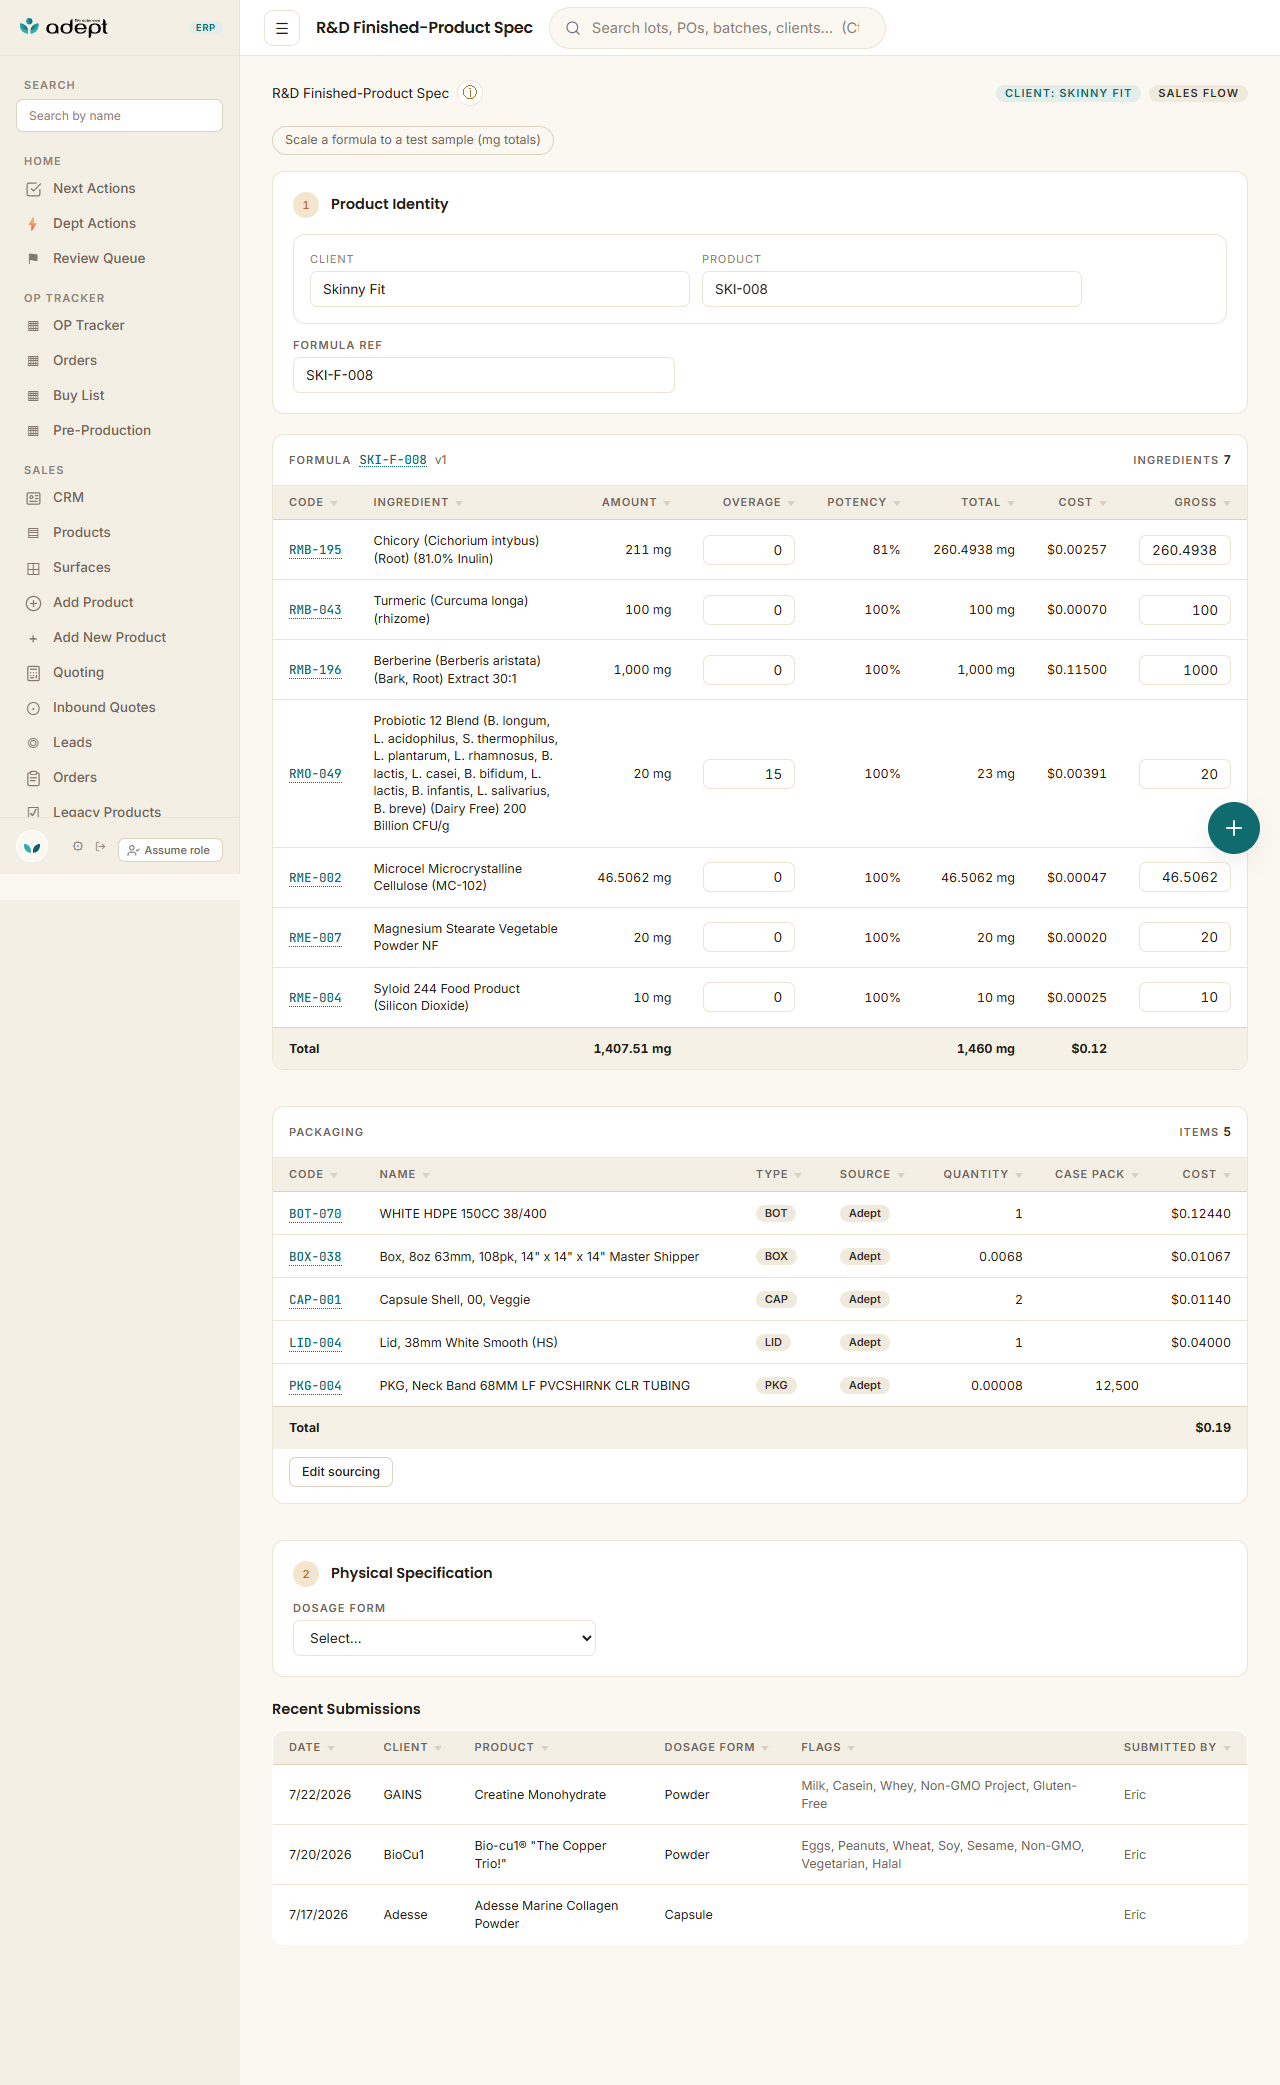Open Surfaces in the sidebar
The width and height of the screenshot is (1280, 2085).
click(x=82, y=567)
